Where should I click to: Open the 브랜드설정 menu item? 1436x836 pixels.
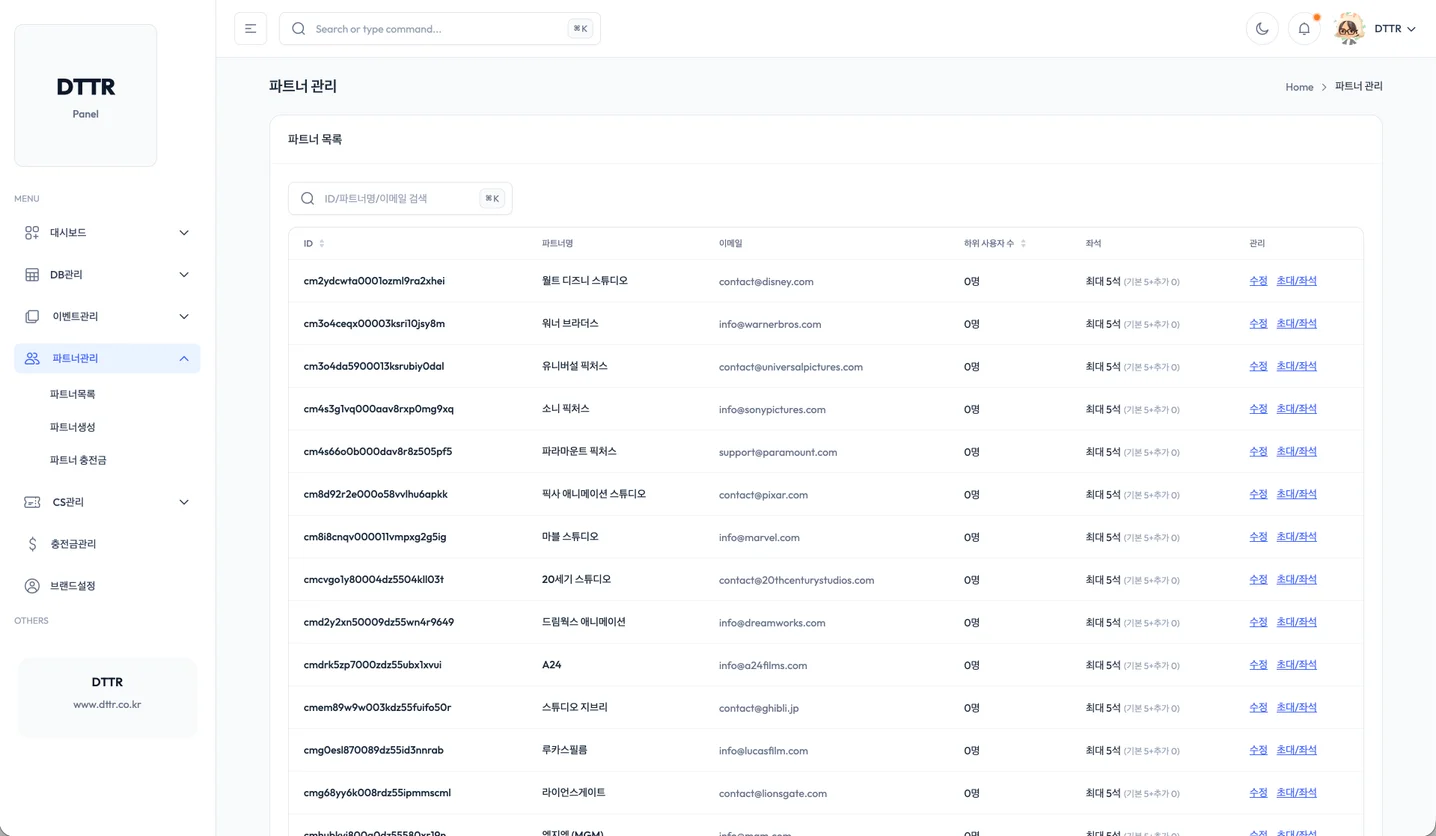[x=107, y=586]
